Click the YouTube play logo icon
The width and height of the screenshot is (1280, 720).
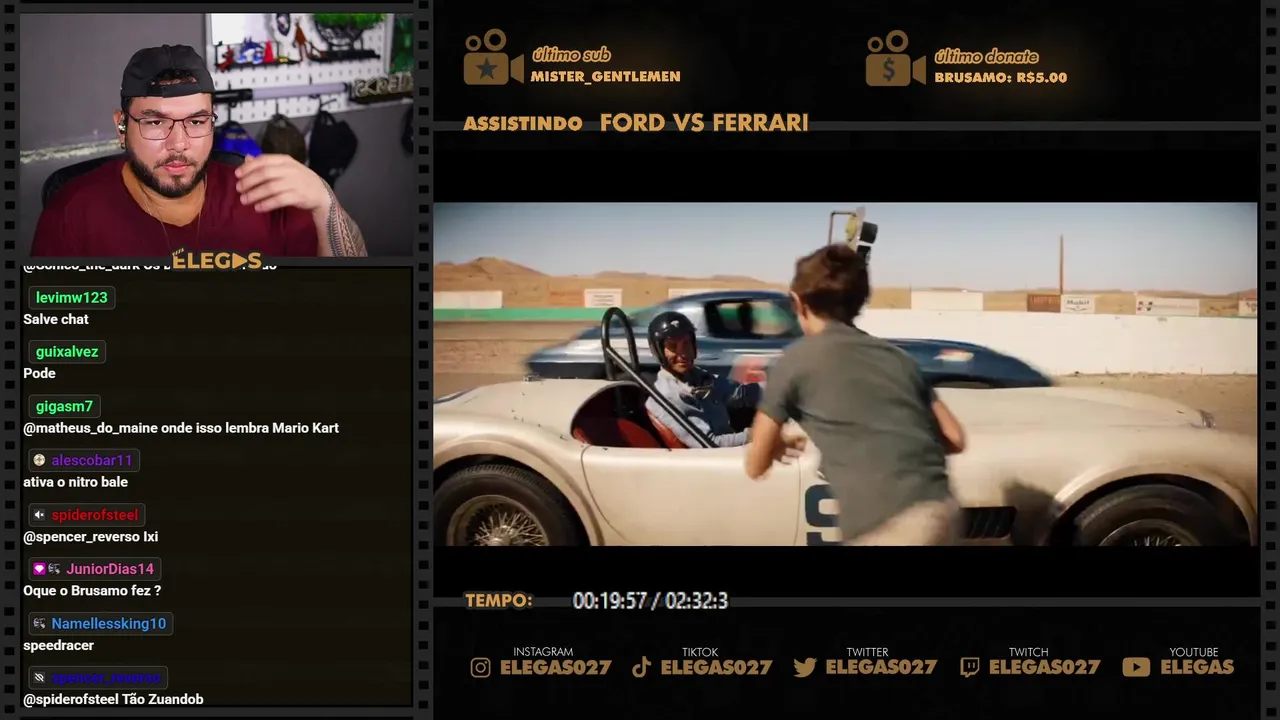[1136, 667]
